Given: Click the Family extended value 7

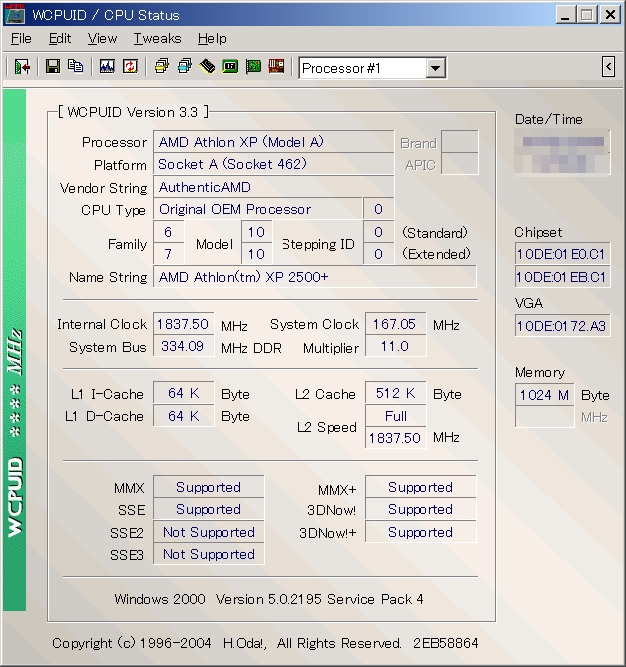Looking at the screenshot, I should 168,254.
